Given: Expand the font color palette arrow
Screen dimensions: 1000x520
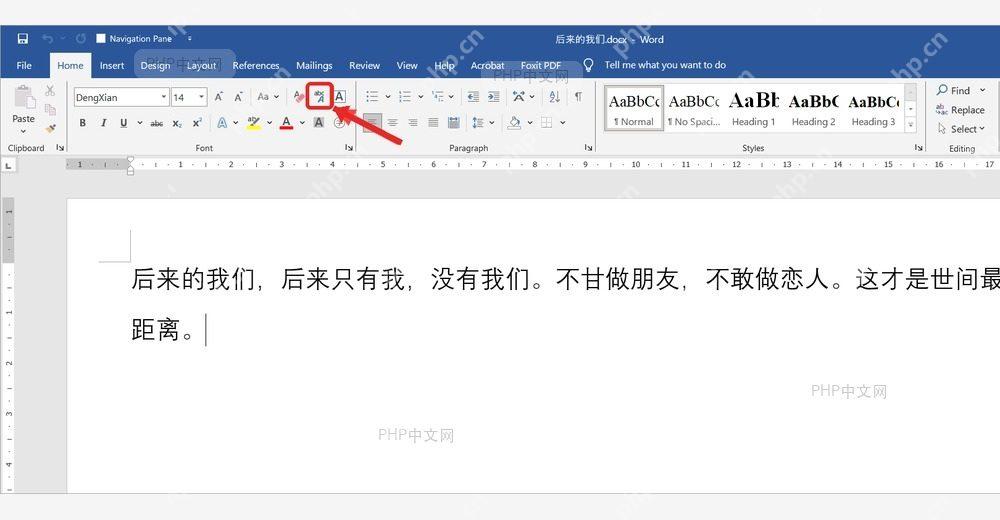Looking at the screenshot, I should [x=302, y=123].
